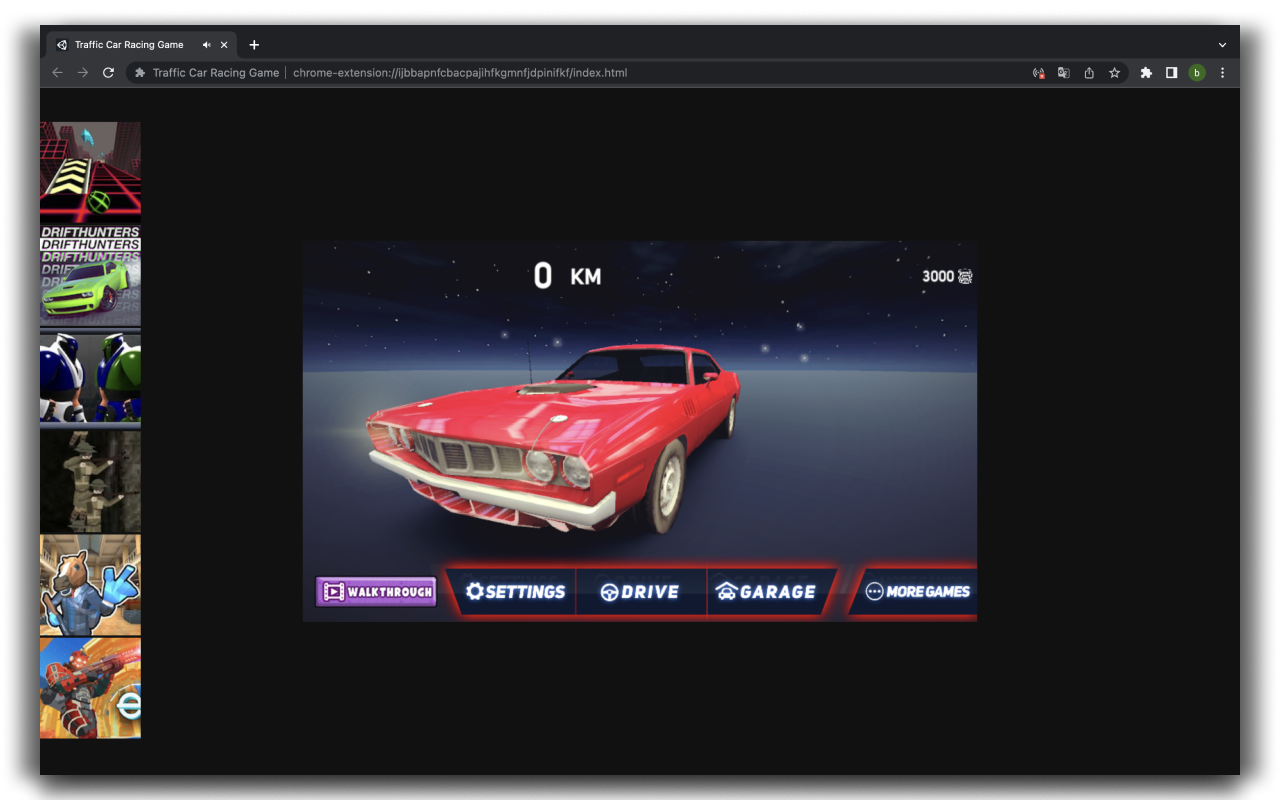1280x800 pixels.
Task: Click the MORE GAMES button
Action: 916,591
